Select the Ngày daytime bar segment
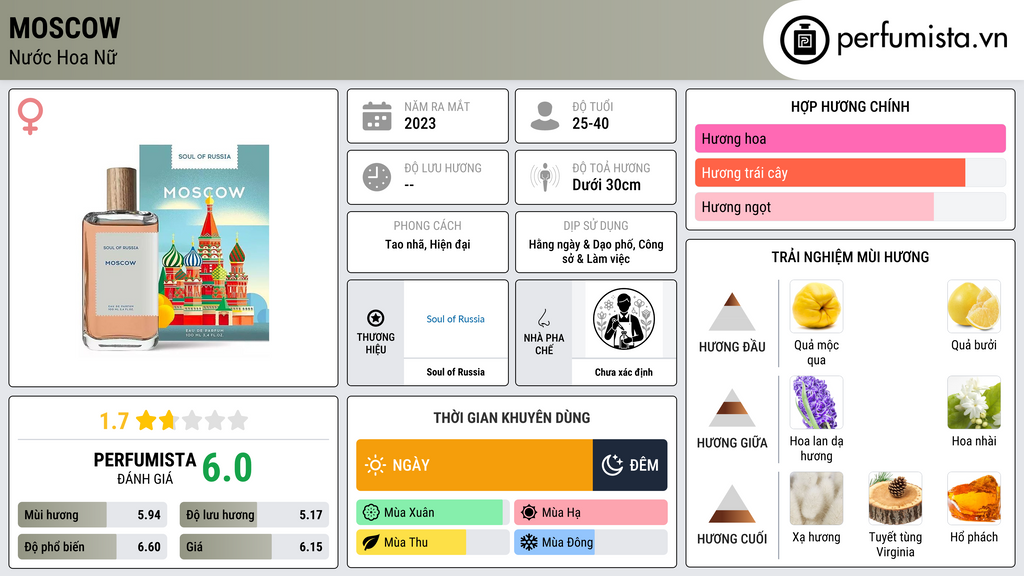Screen dimensions: 1024x576 pos(475,465)
